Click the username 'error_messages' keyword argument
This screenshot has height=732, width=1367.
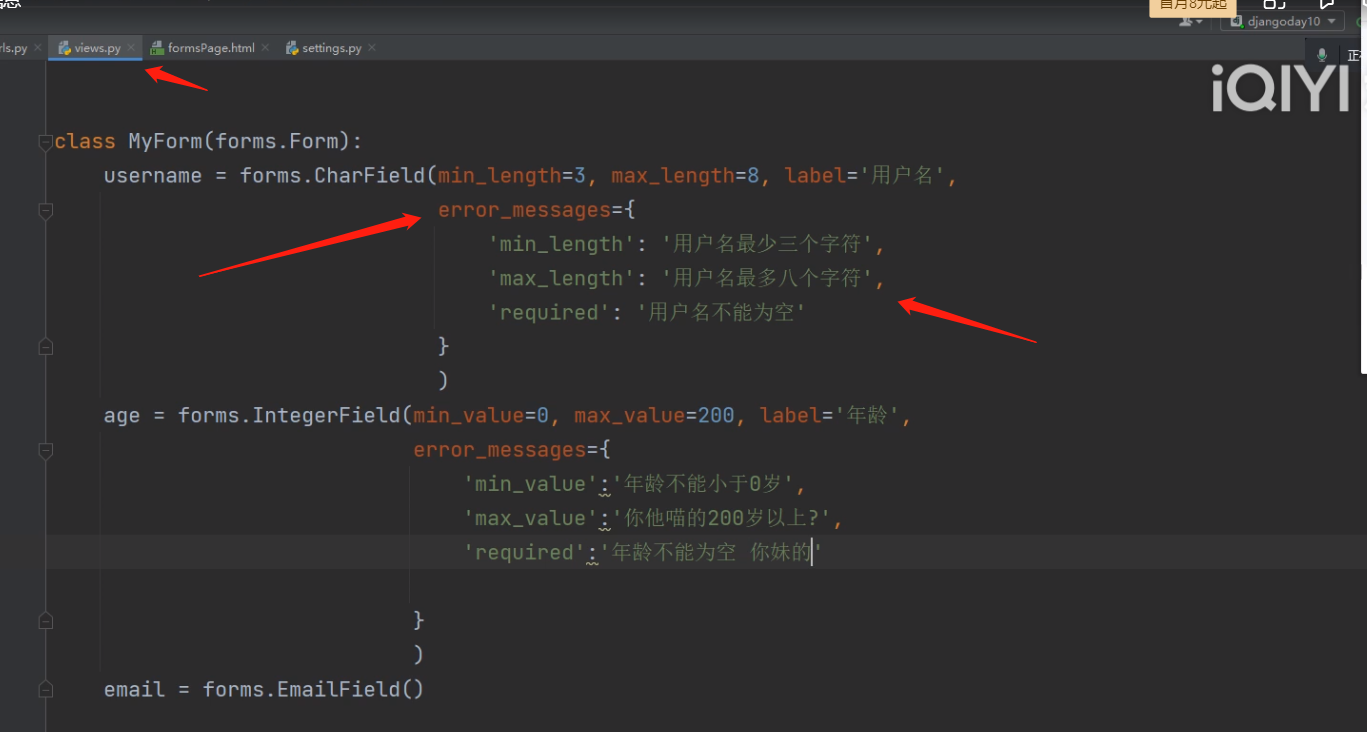click(524, 210)
